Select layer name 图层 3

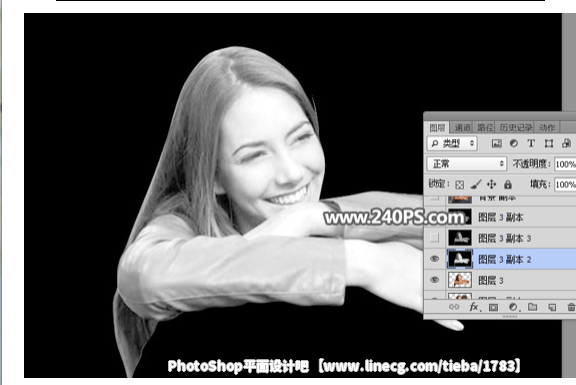coord(490,281)
